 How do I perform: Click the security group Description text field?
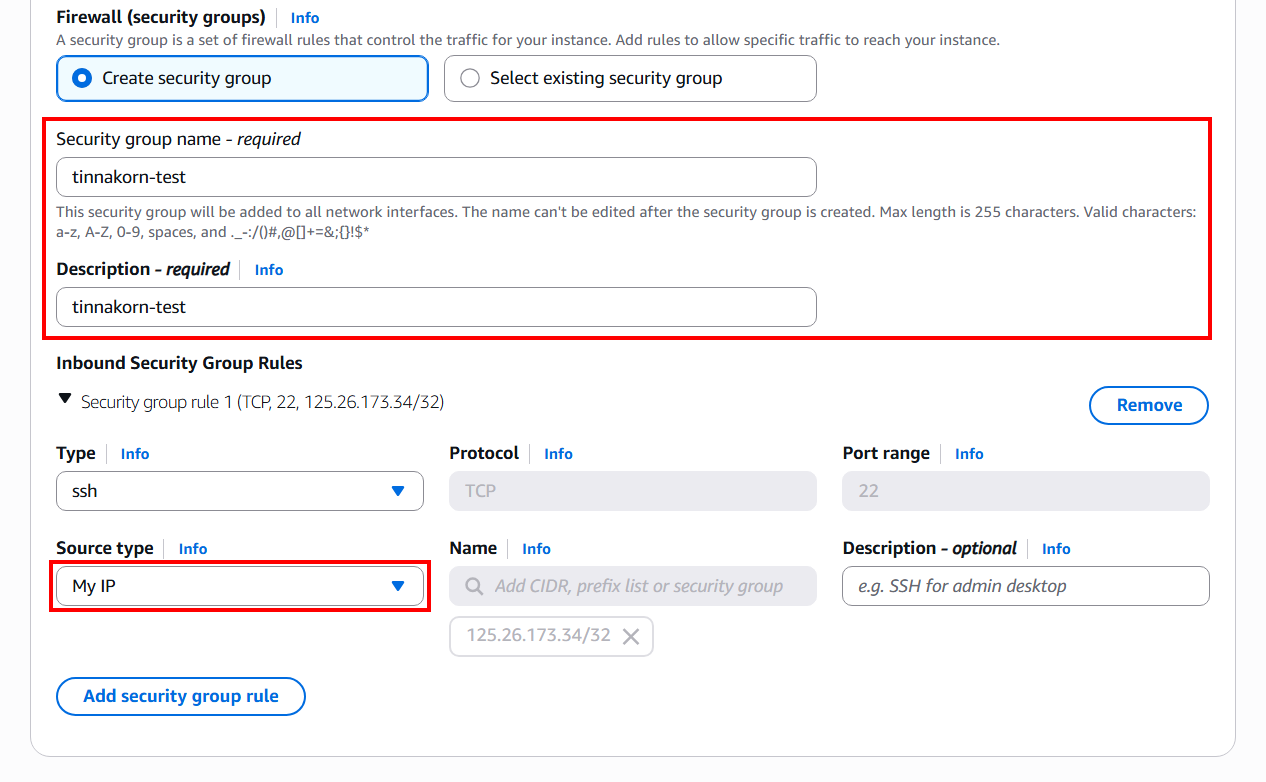tap(436, 307)
